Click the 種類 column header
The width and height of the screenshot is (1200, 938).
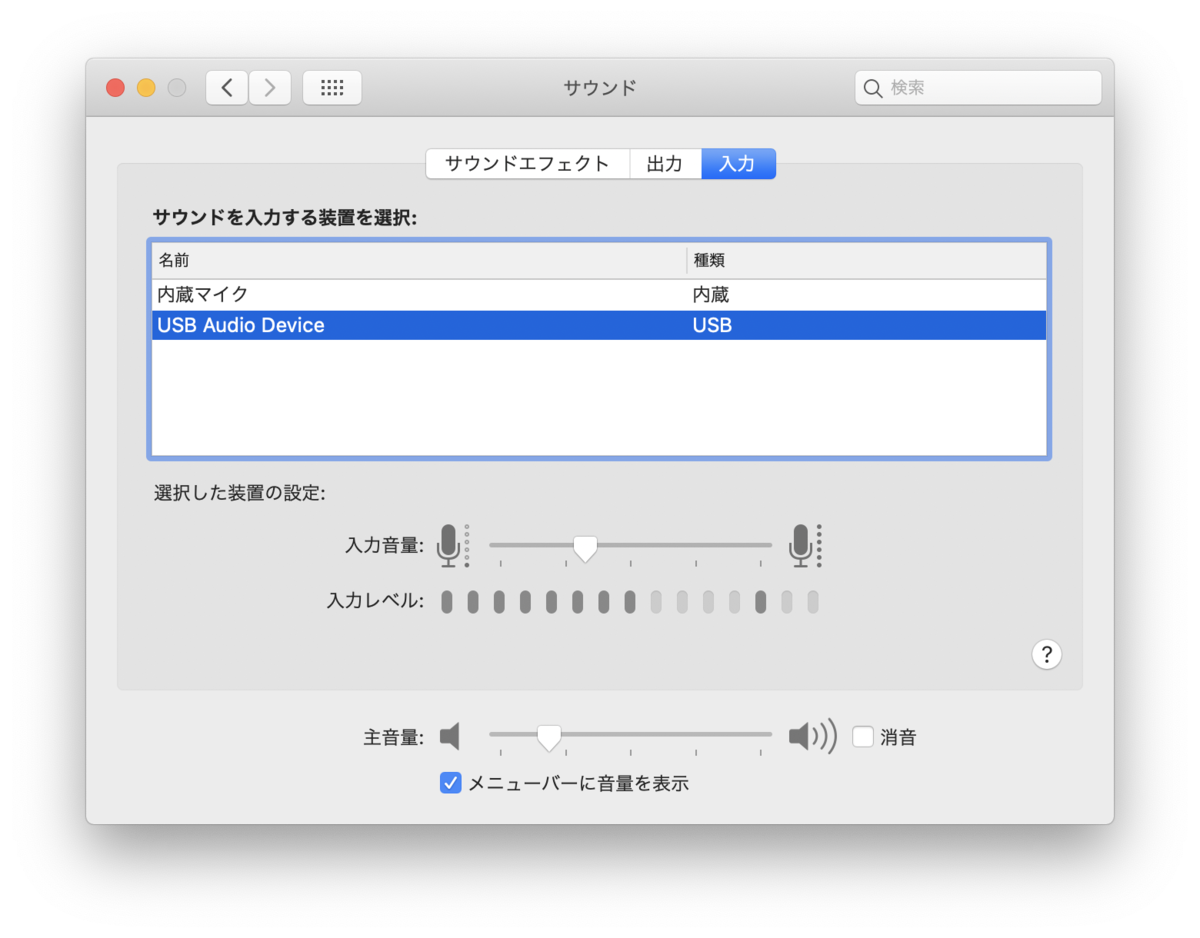coord(867,260)
